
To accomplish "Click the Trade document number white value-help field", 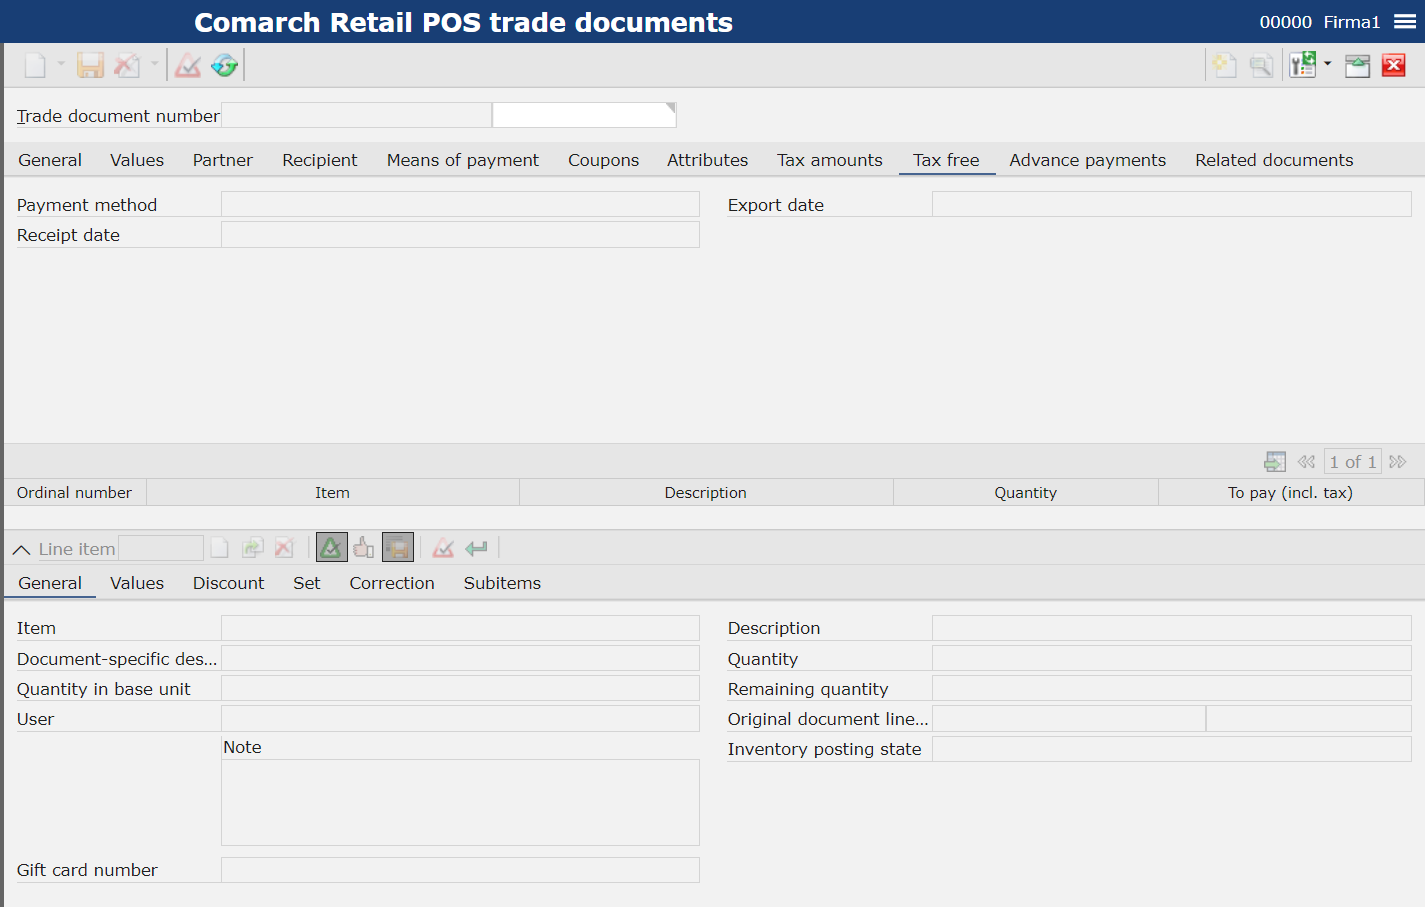I will pos(584,115).
